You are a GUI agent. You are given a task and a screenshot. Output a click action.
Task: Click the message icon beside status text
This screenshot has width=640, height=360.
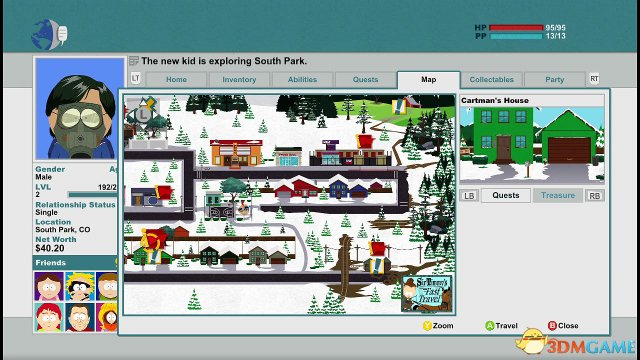(134, 61)
